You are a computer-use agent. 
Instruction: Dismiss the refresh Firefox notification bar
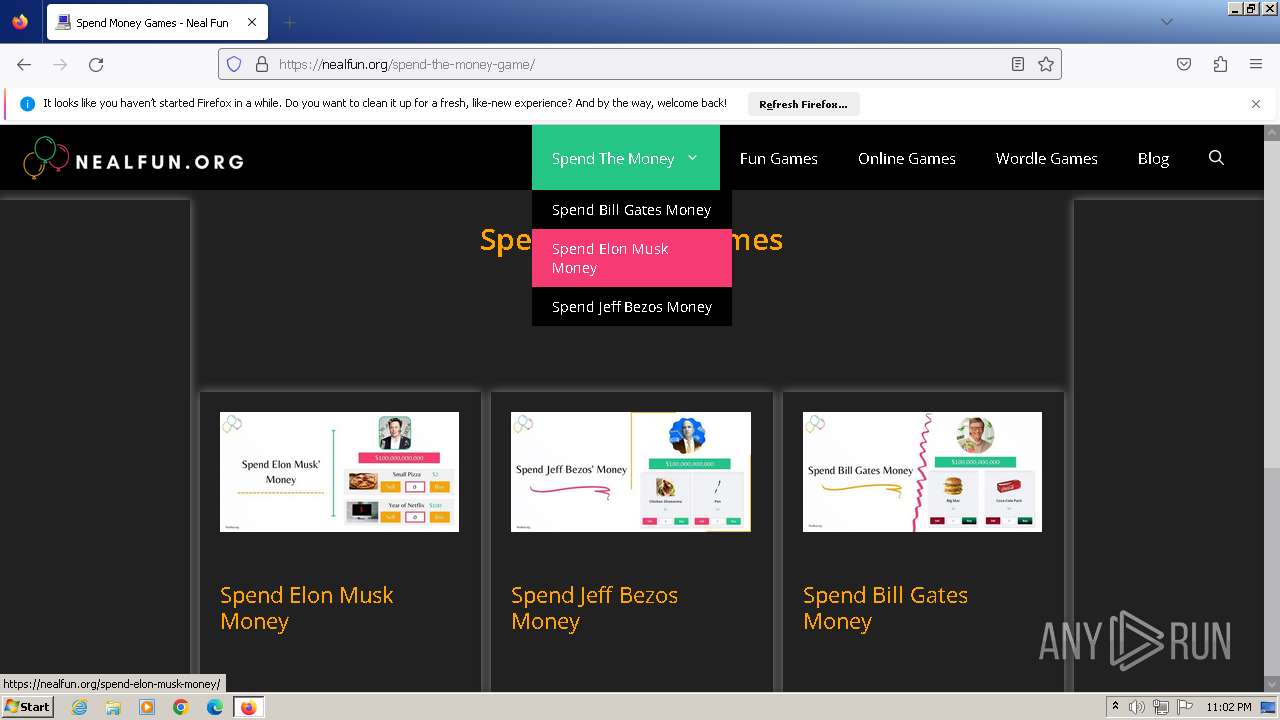tap(1256, 104)
